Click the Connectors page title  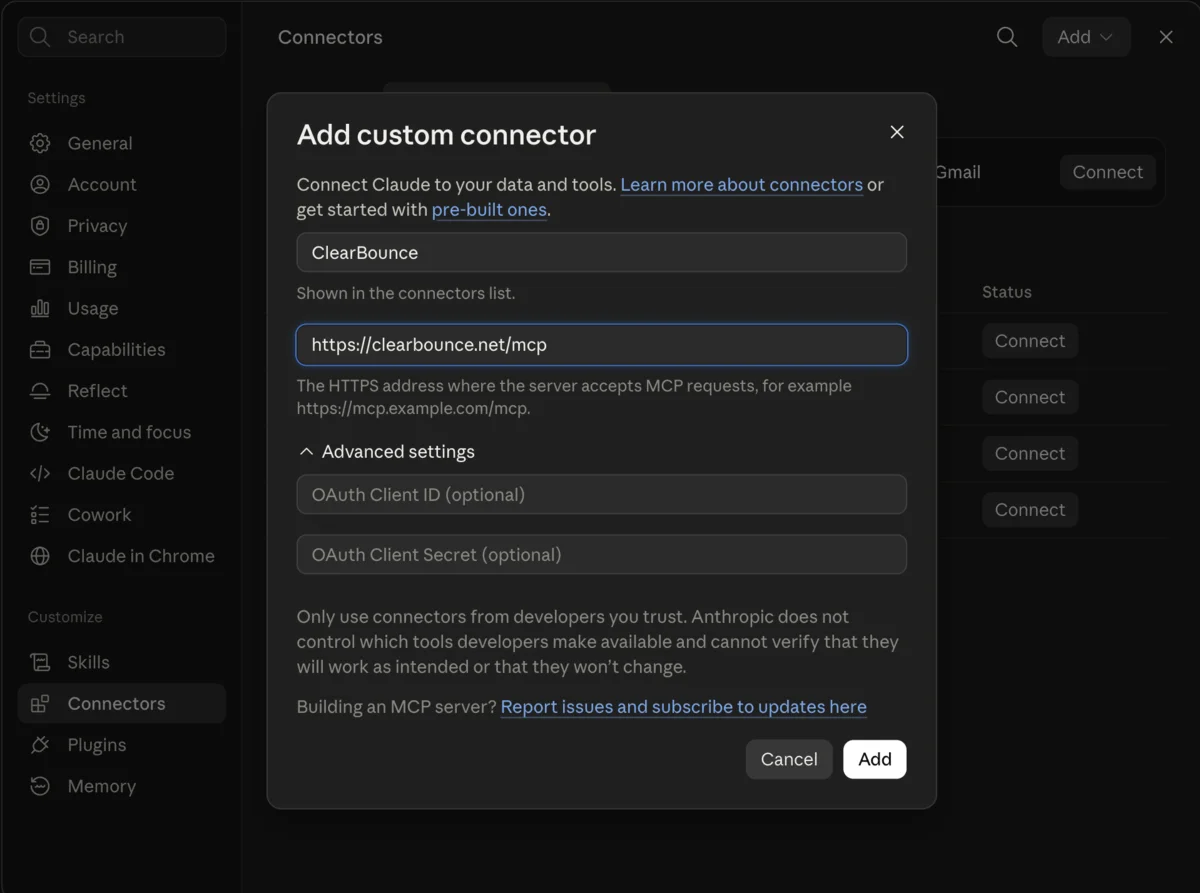click(330, 37)
